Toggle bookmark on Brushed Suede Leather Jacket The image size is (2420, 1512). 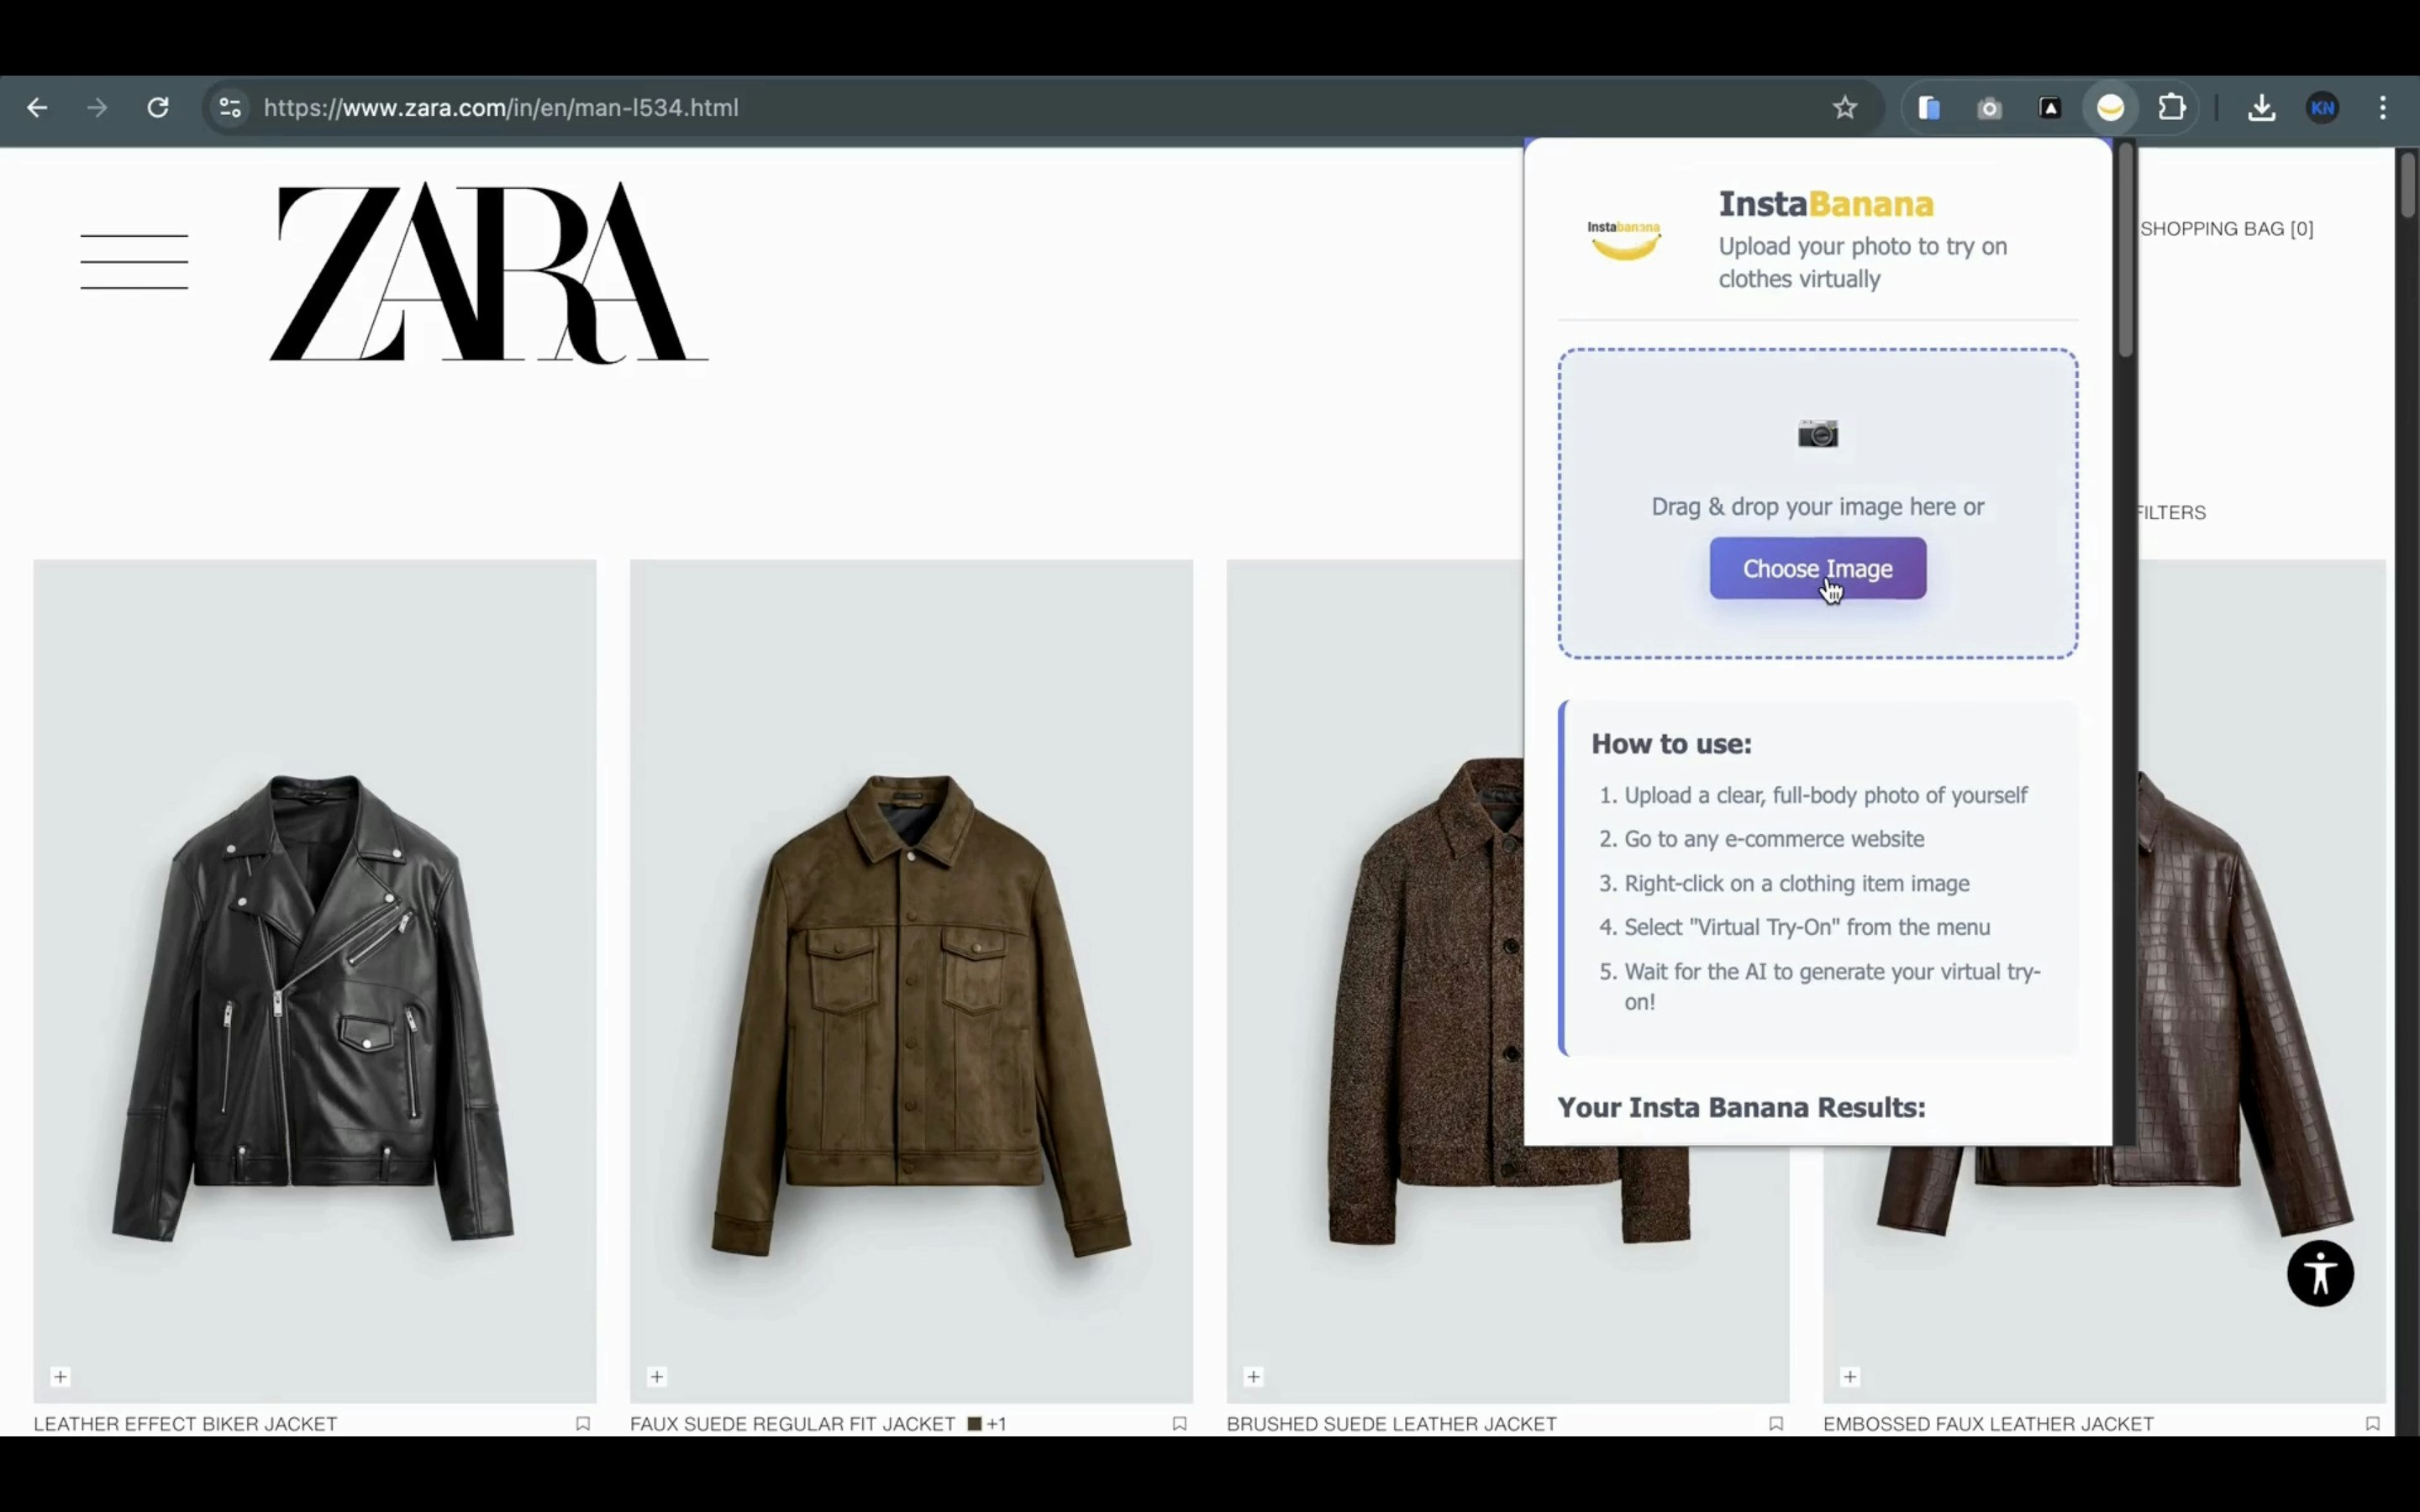click(x=1776, y=1423)
